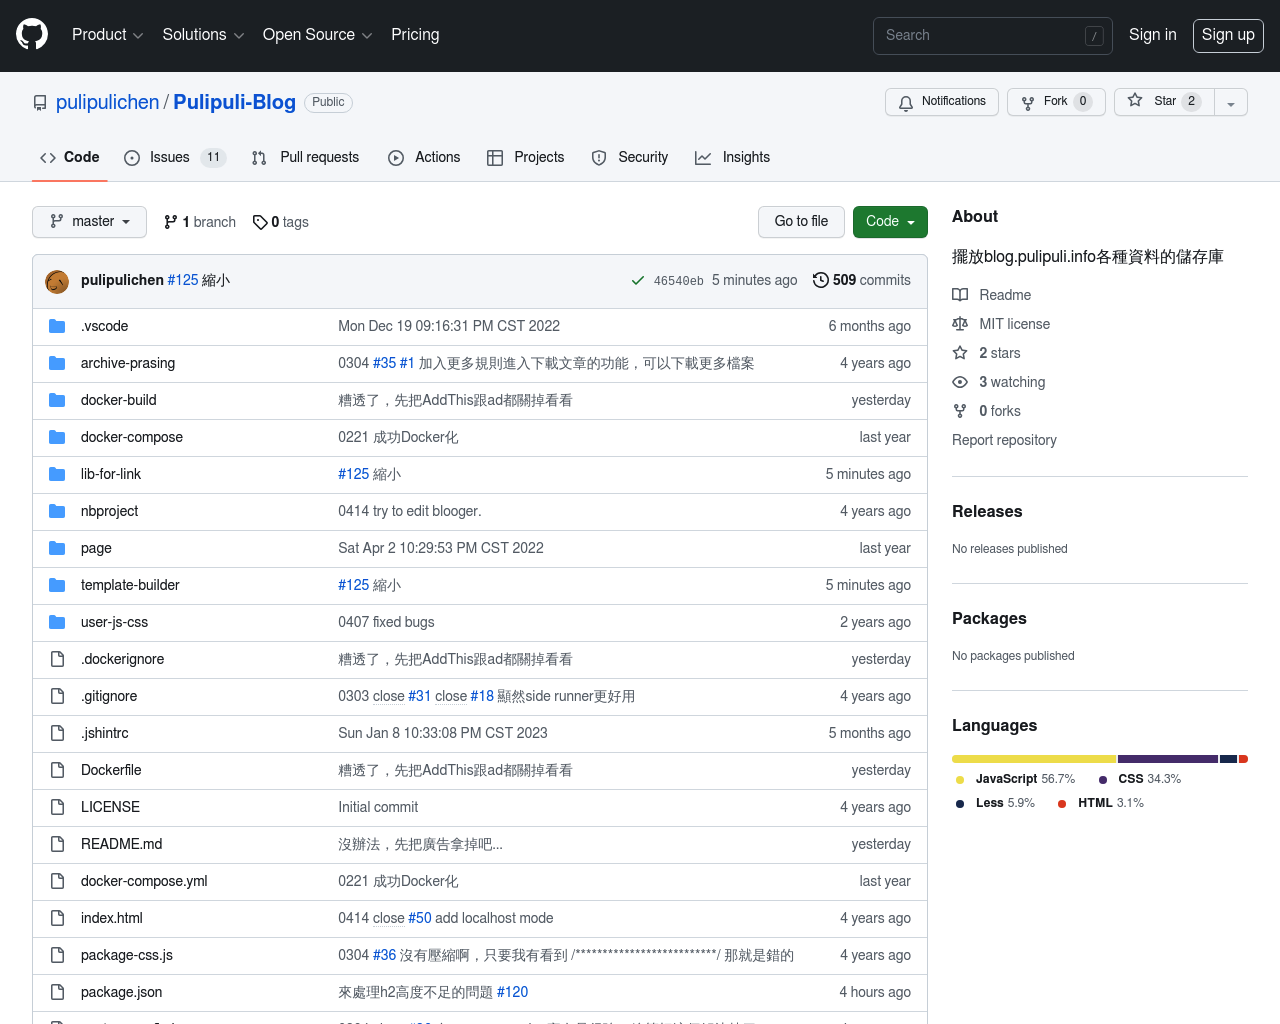Click the Sign in link

pos(1152,35)
